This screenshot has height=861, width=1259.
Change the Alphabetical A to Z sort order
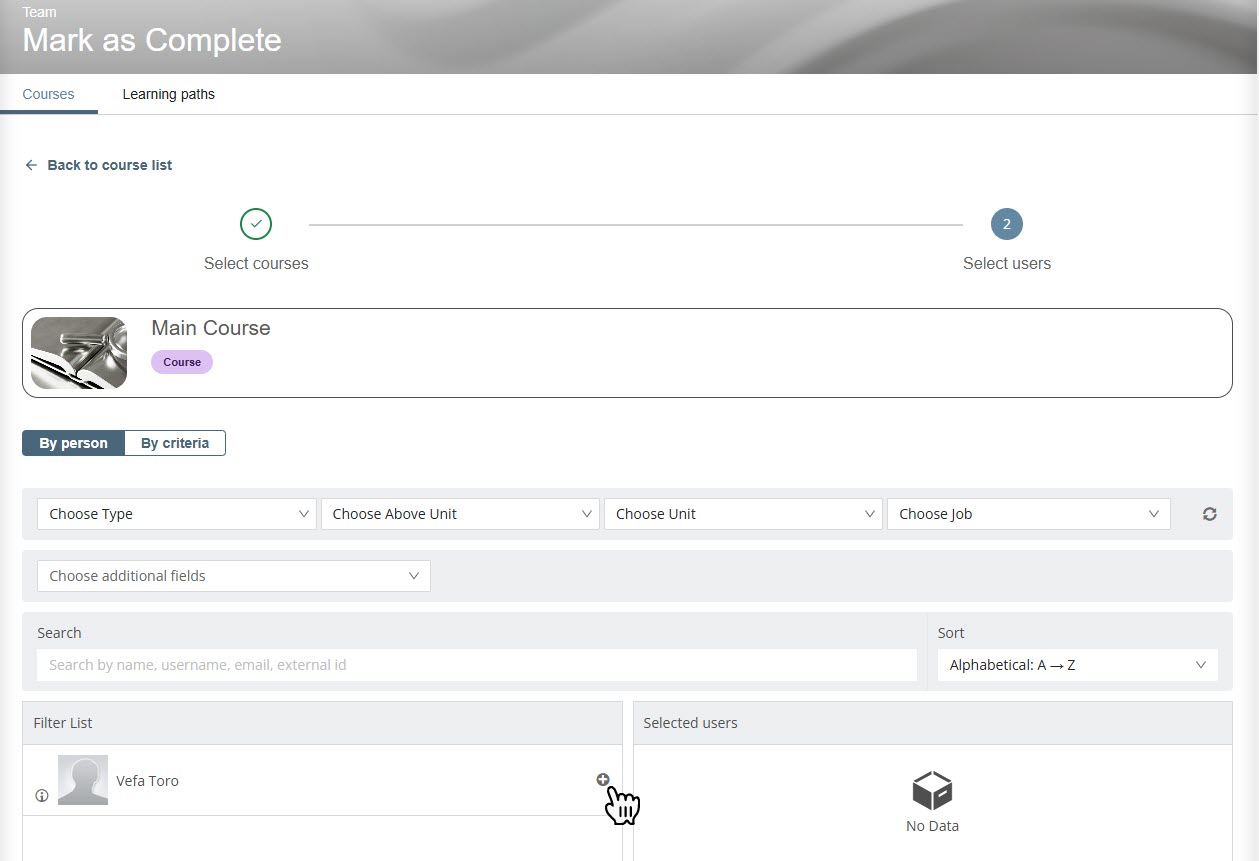(x=1077, y=665)
